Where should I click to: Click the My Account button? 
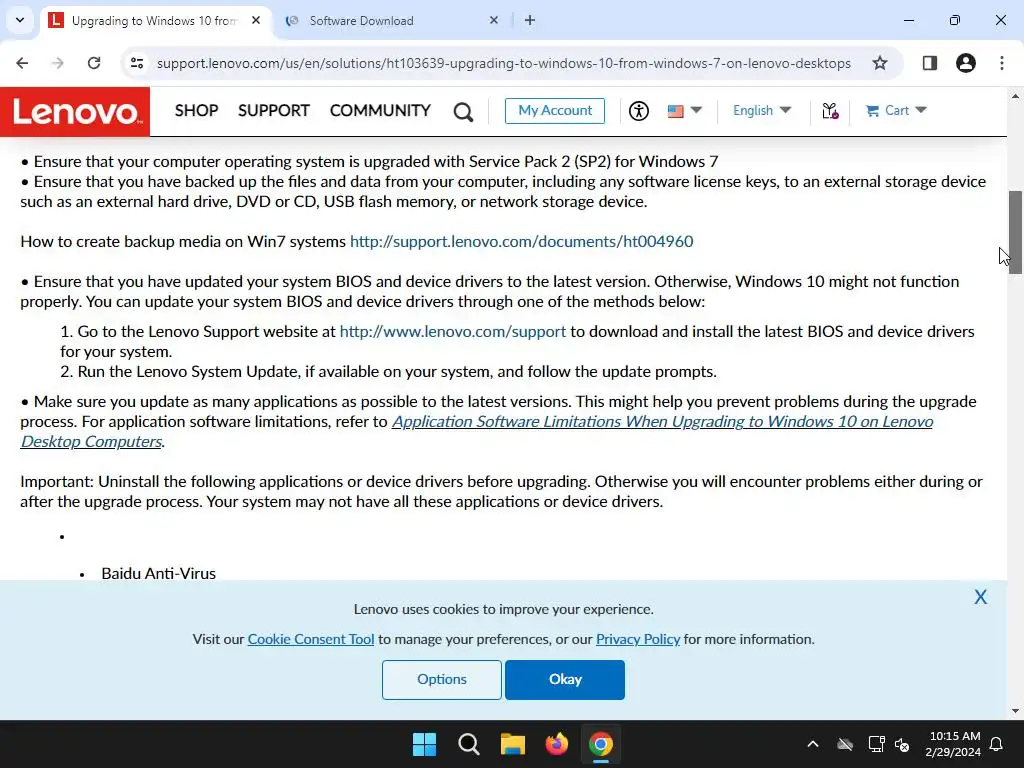554,110
